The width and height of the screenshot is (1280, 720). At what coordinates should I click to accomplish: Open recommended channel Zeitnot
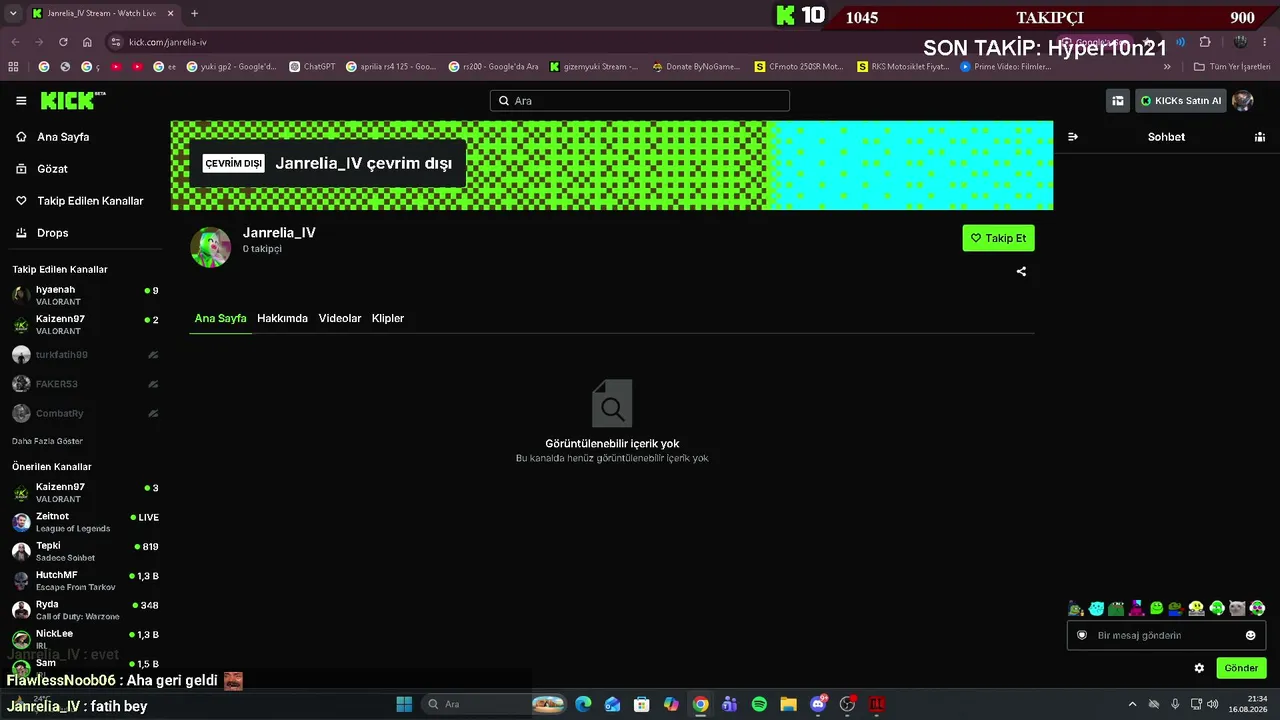(85, 522)
